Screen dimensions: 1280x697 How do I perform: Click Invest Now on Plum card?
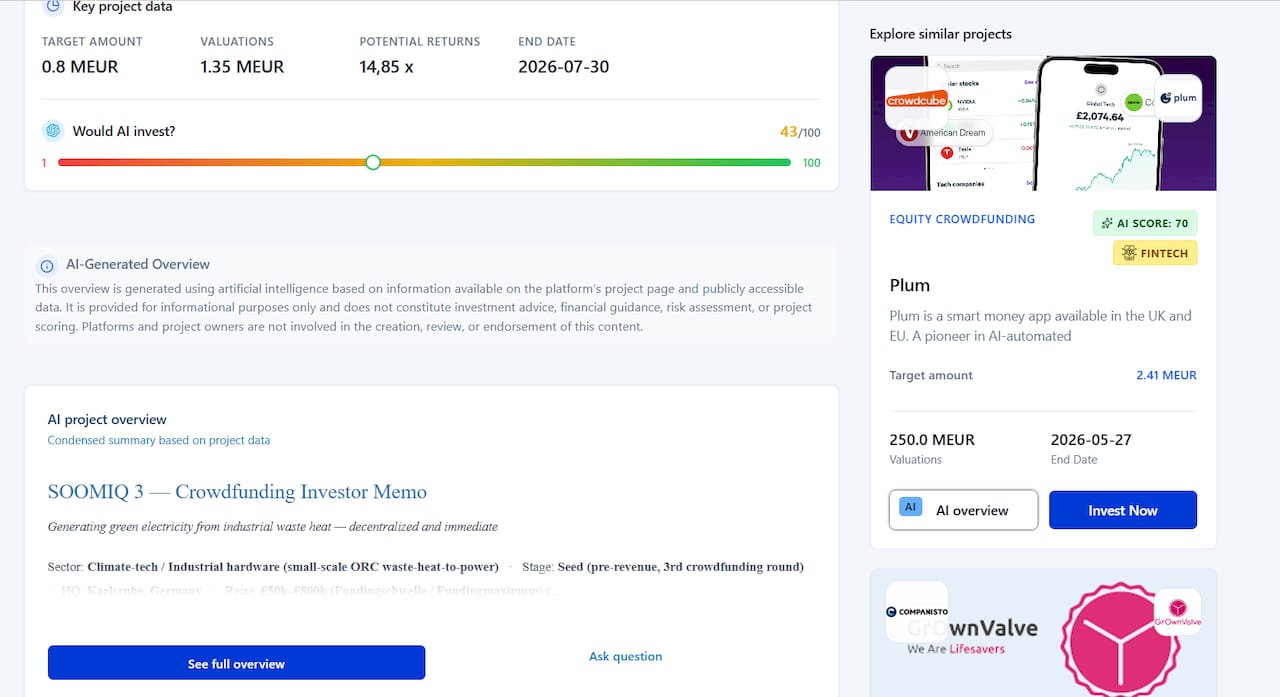pos(1123,510)
